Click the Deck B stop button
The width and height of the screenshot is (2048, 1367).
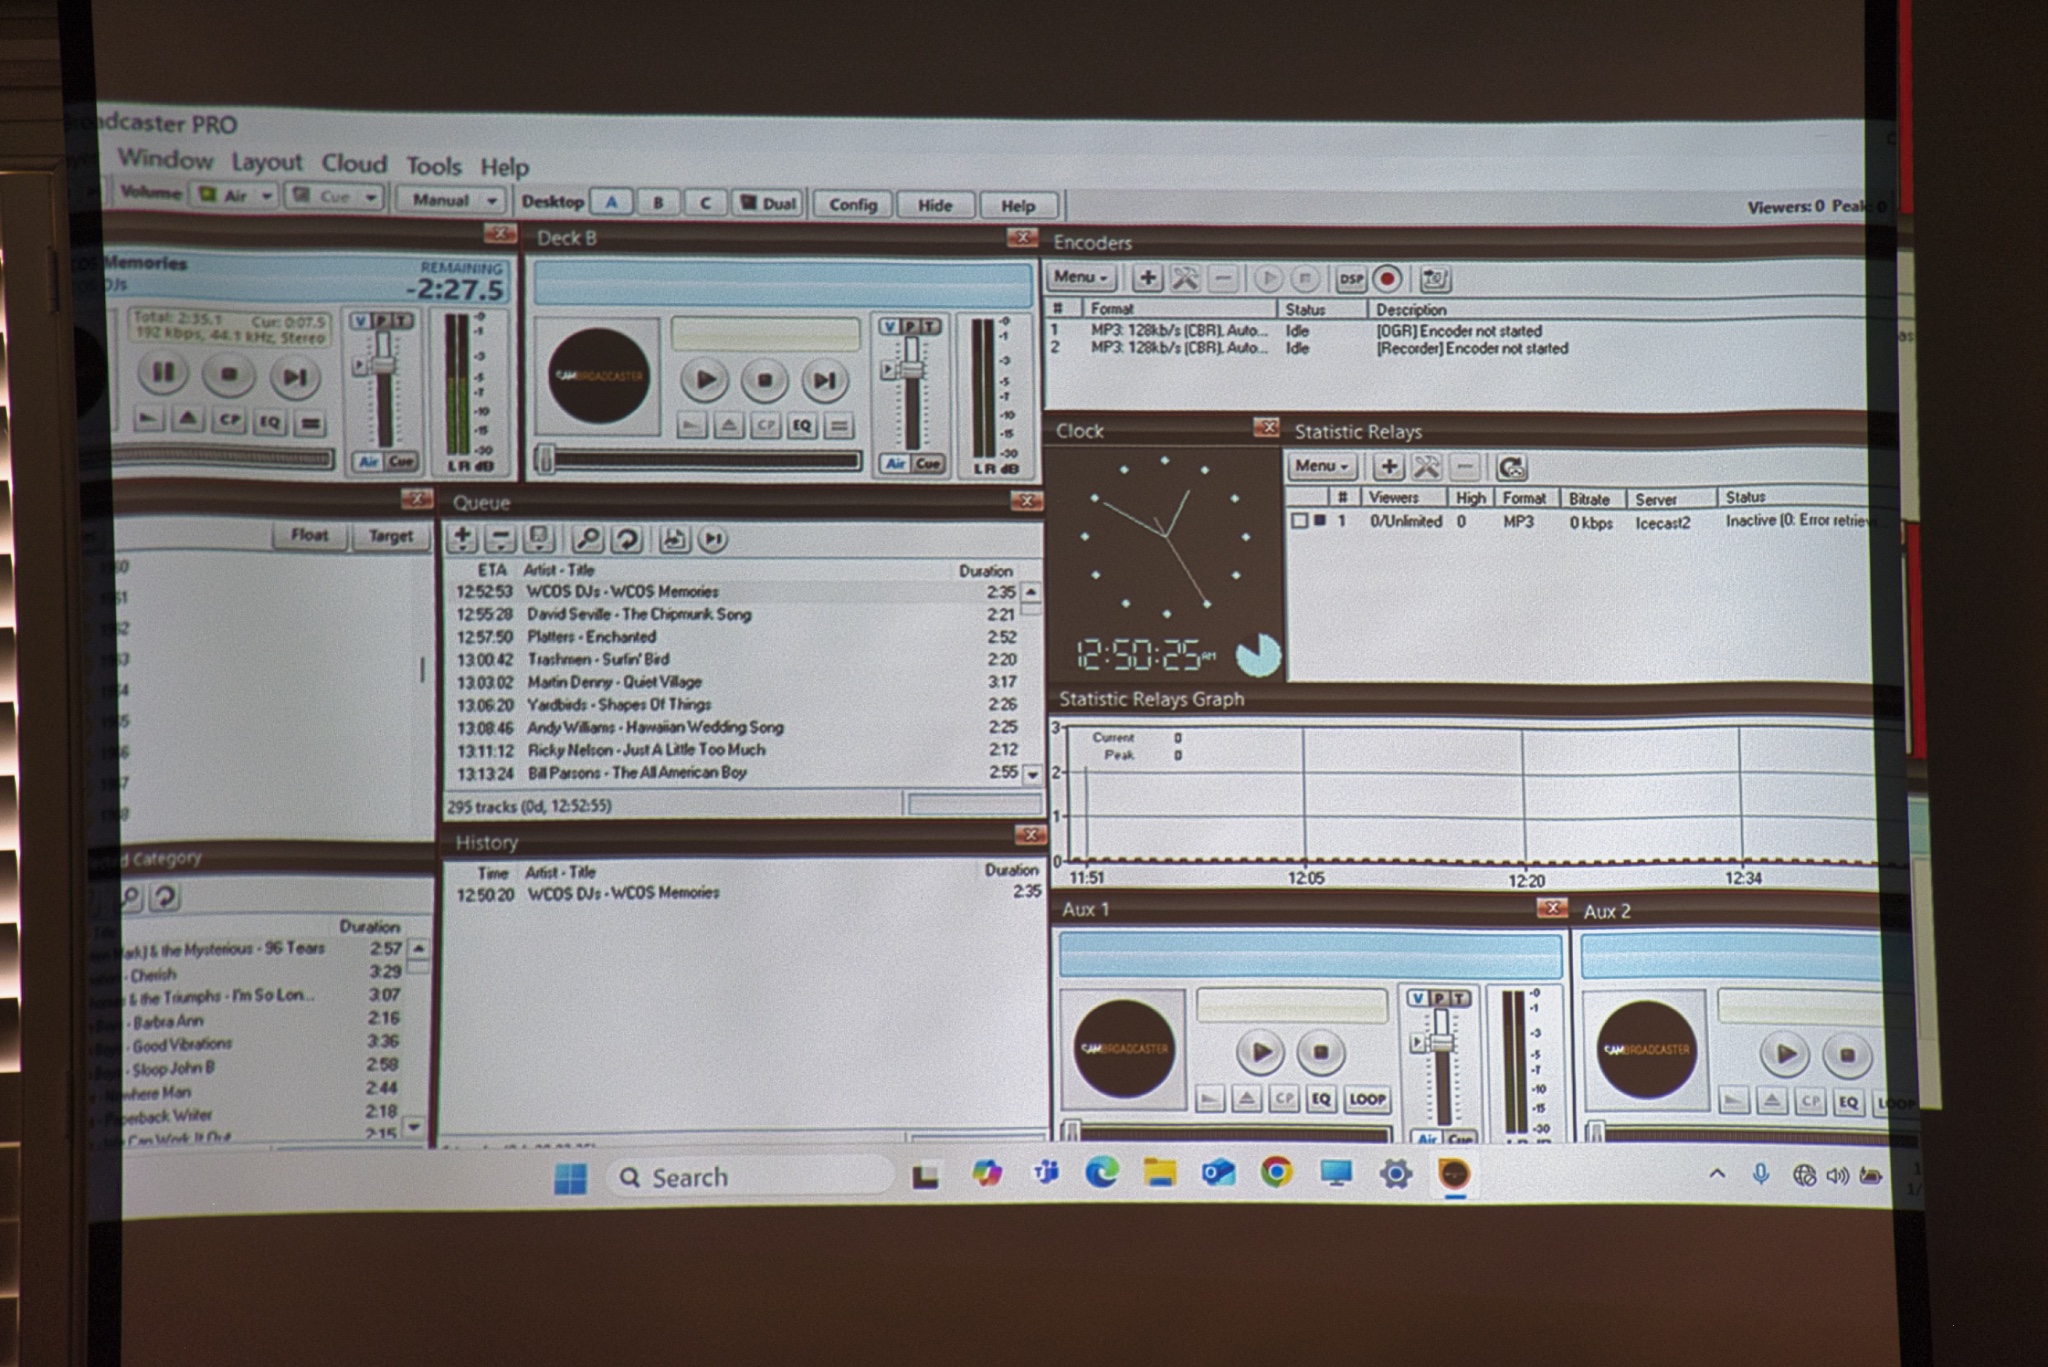pyautogui.click(x=764, y=380)
